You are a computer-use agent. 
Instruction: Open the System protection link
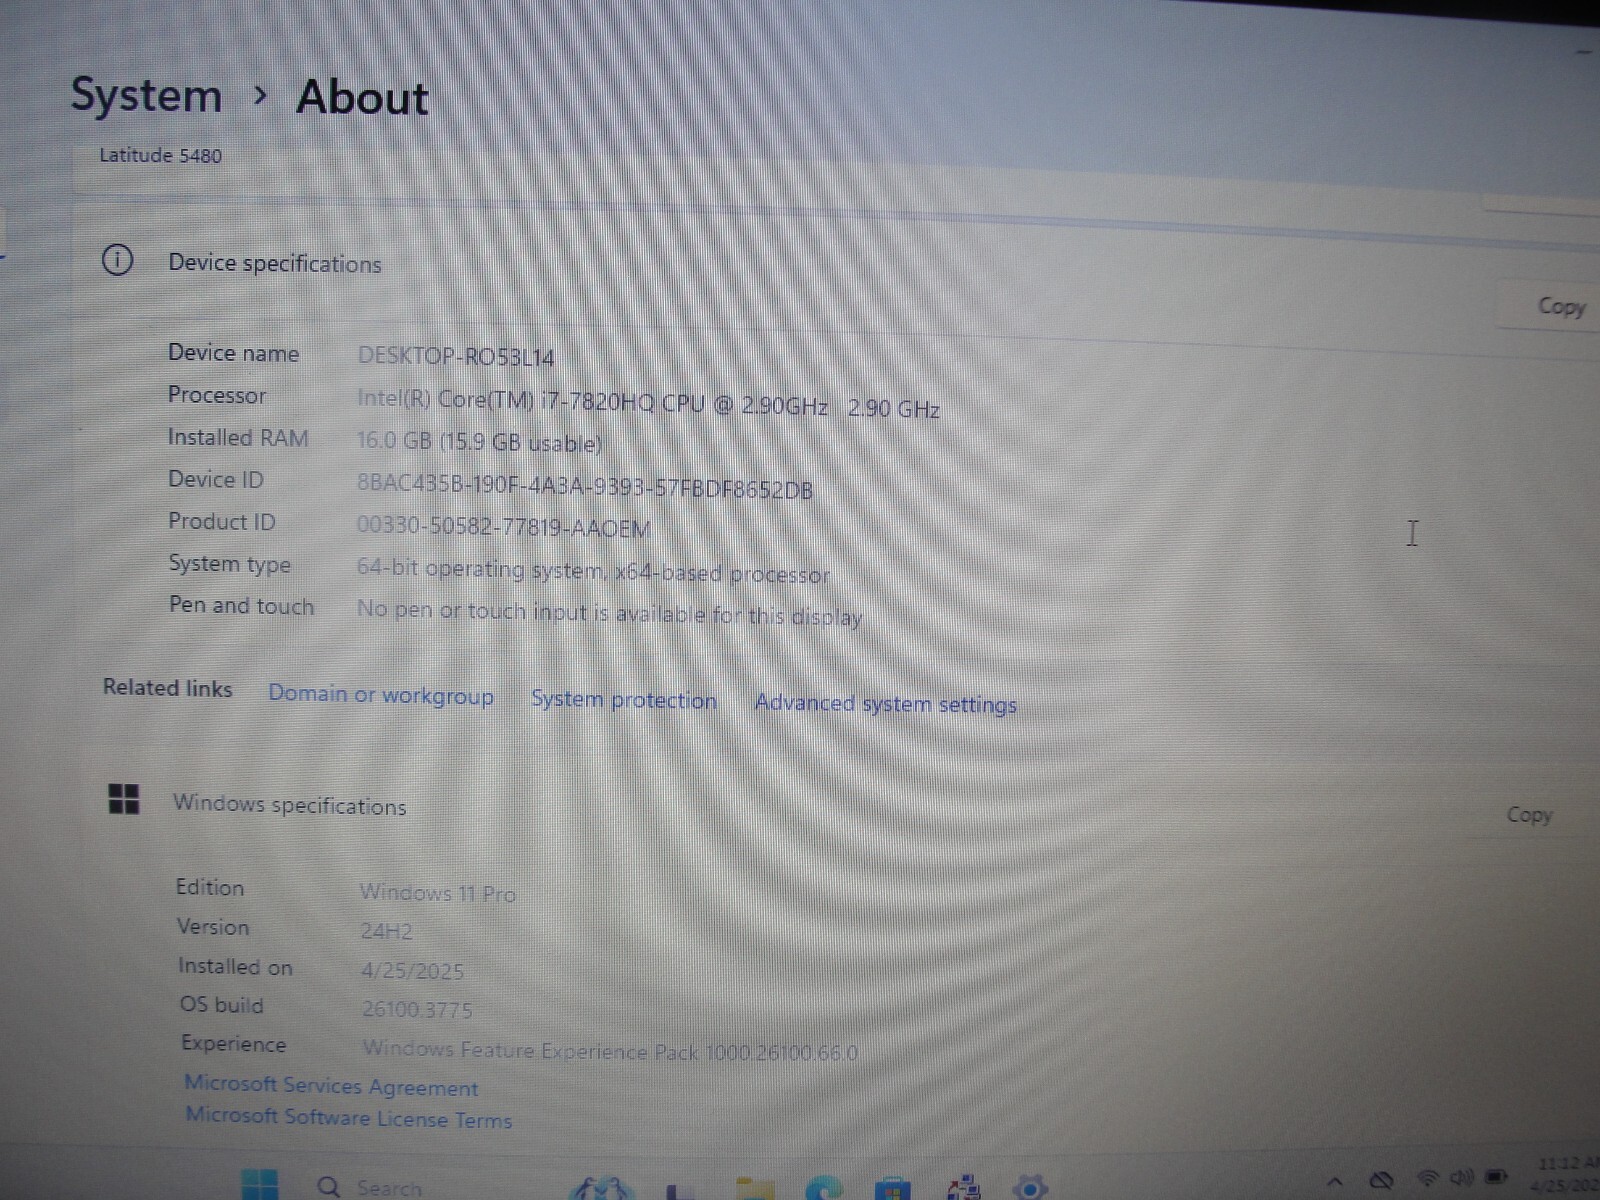624,699
